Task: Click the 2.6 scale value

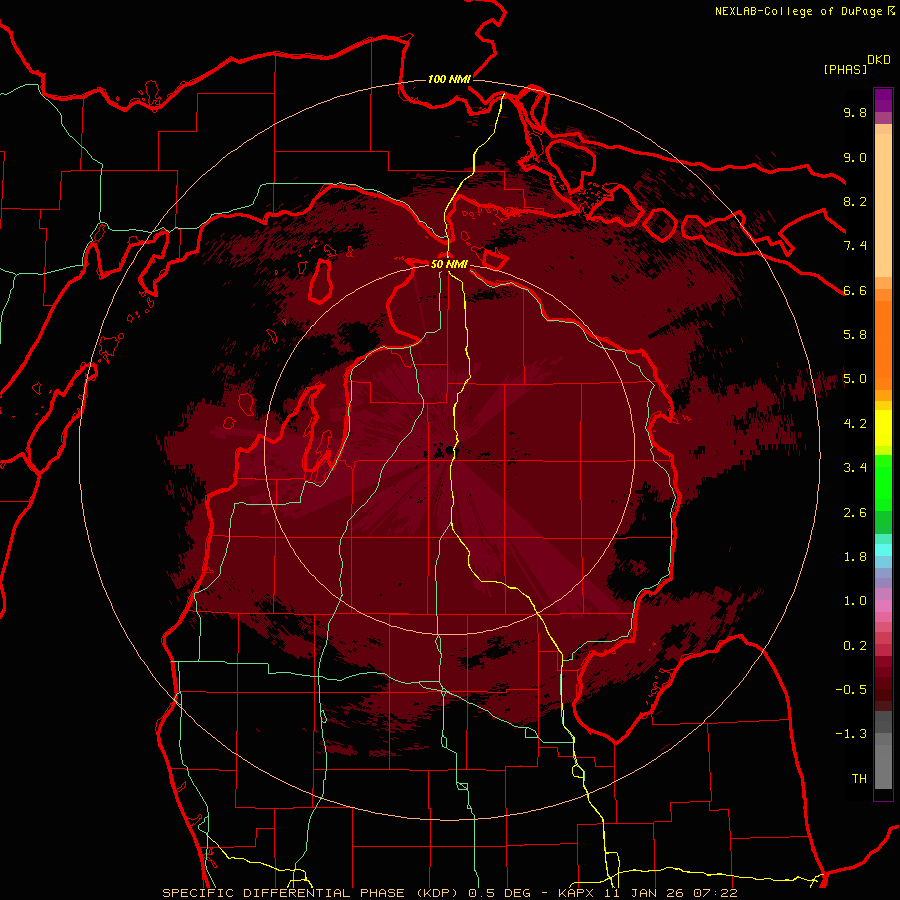Action: coord(855,513)
